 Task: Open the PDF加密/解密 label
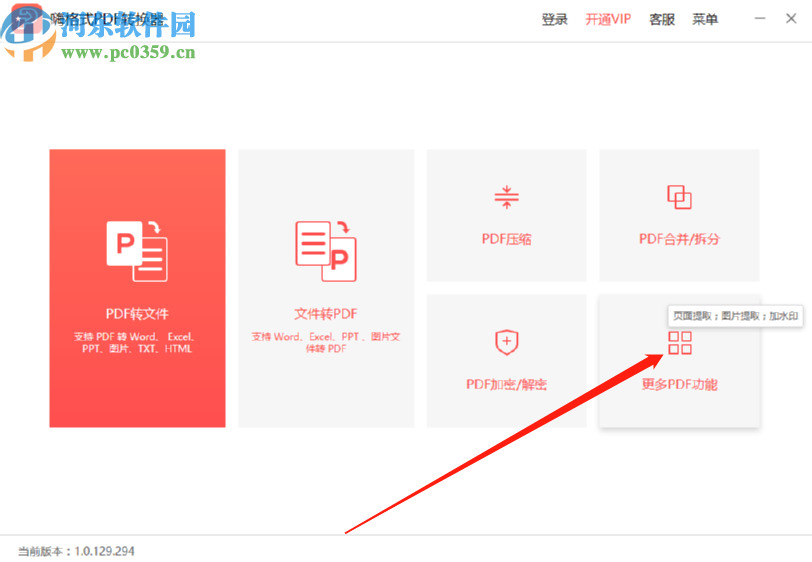click(x=506, y=384)
